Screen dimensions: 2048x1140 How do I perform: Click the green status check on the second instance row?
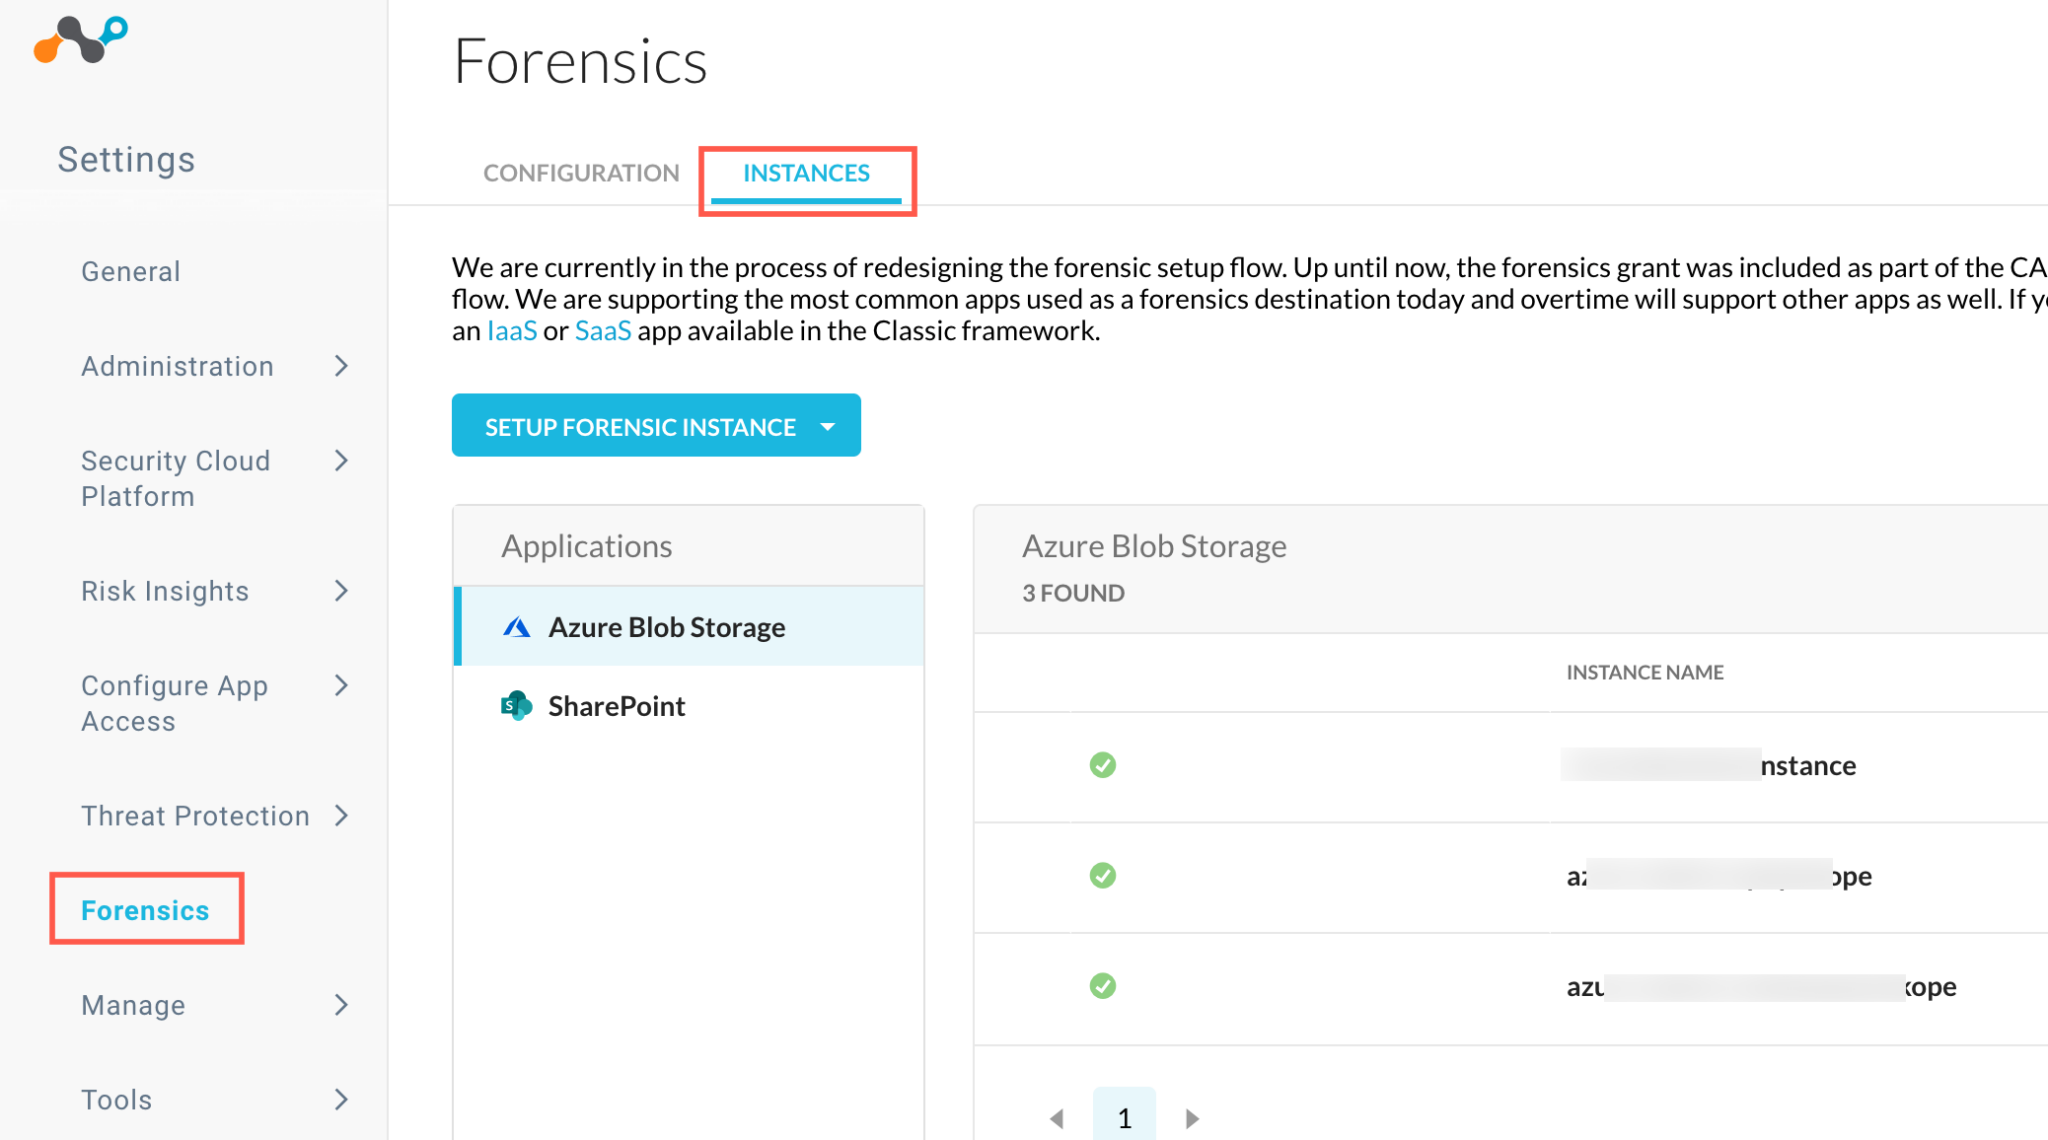pos(1103,875)
